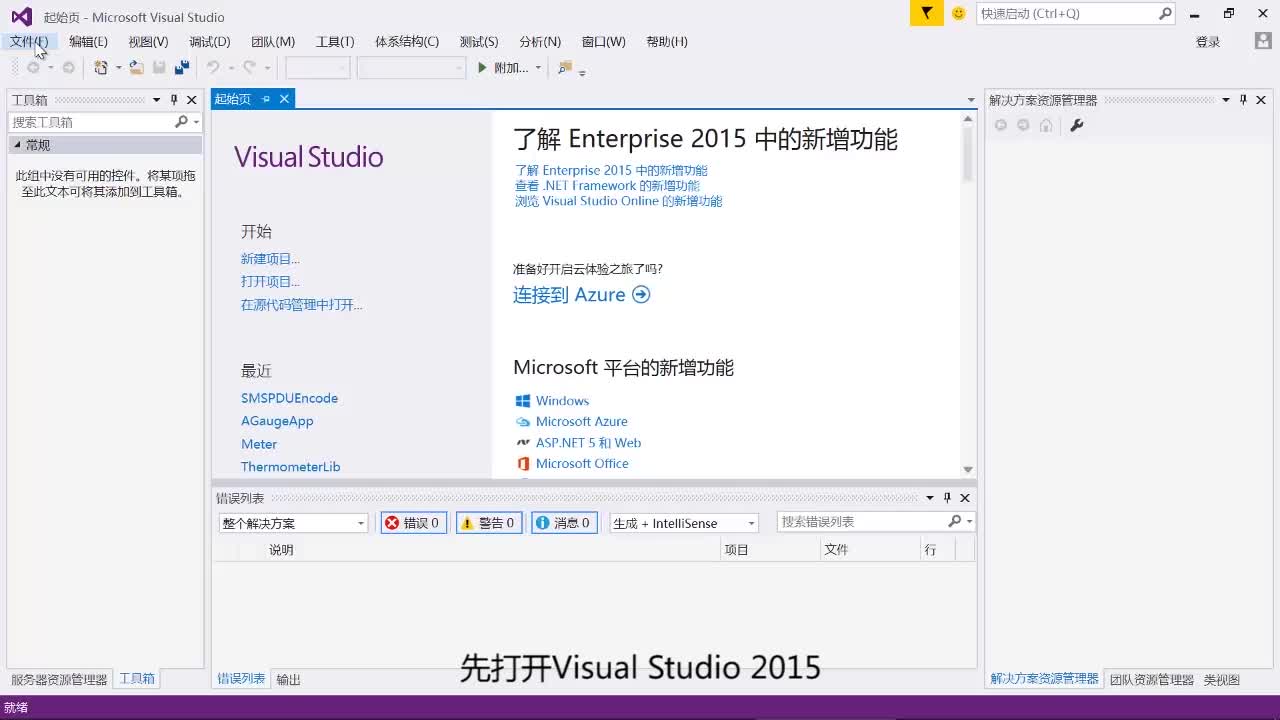Image resolution: width=1280 pixels, height=720 pixels.
Task: Open the document tab list dropdown arrow
Action: (970, 100)
